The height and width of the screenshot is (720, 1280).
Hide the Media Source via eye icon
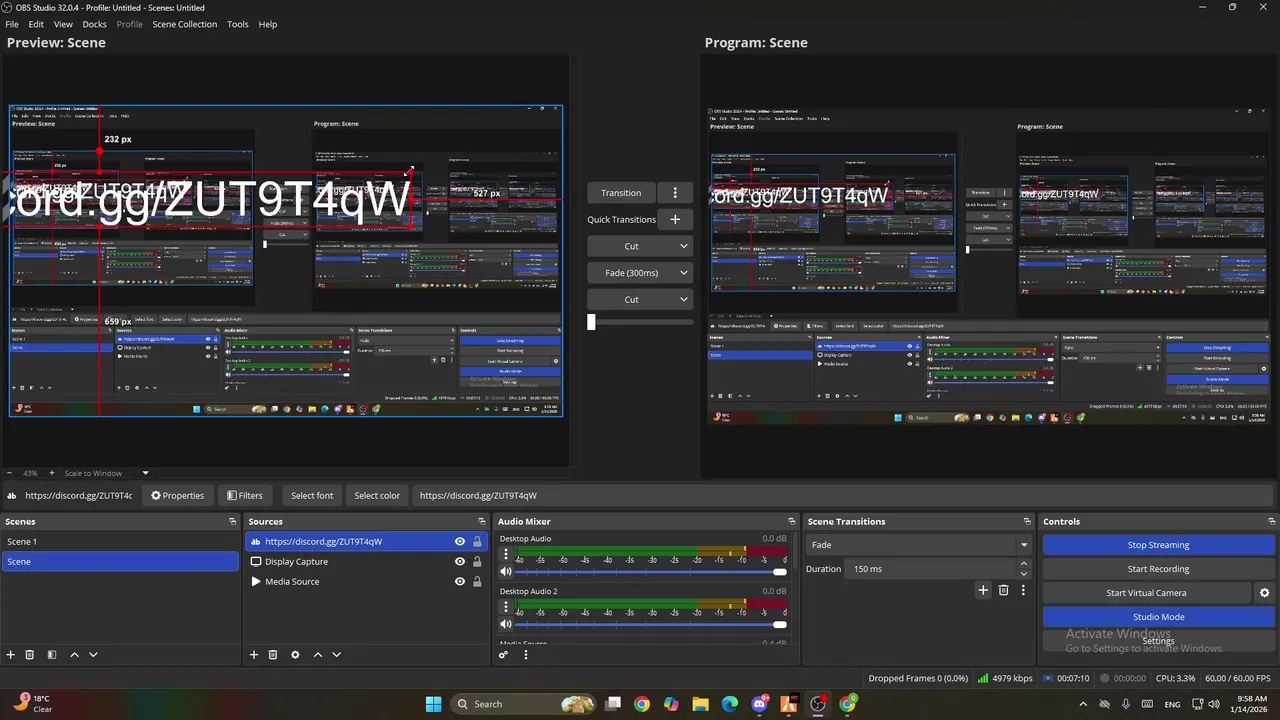point(460,582)
